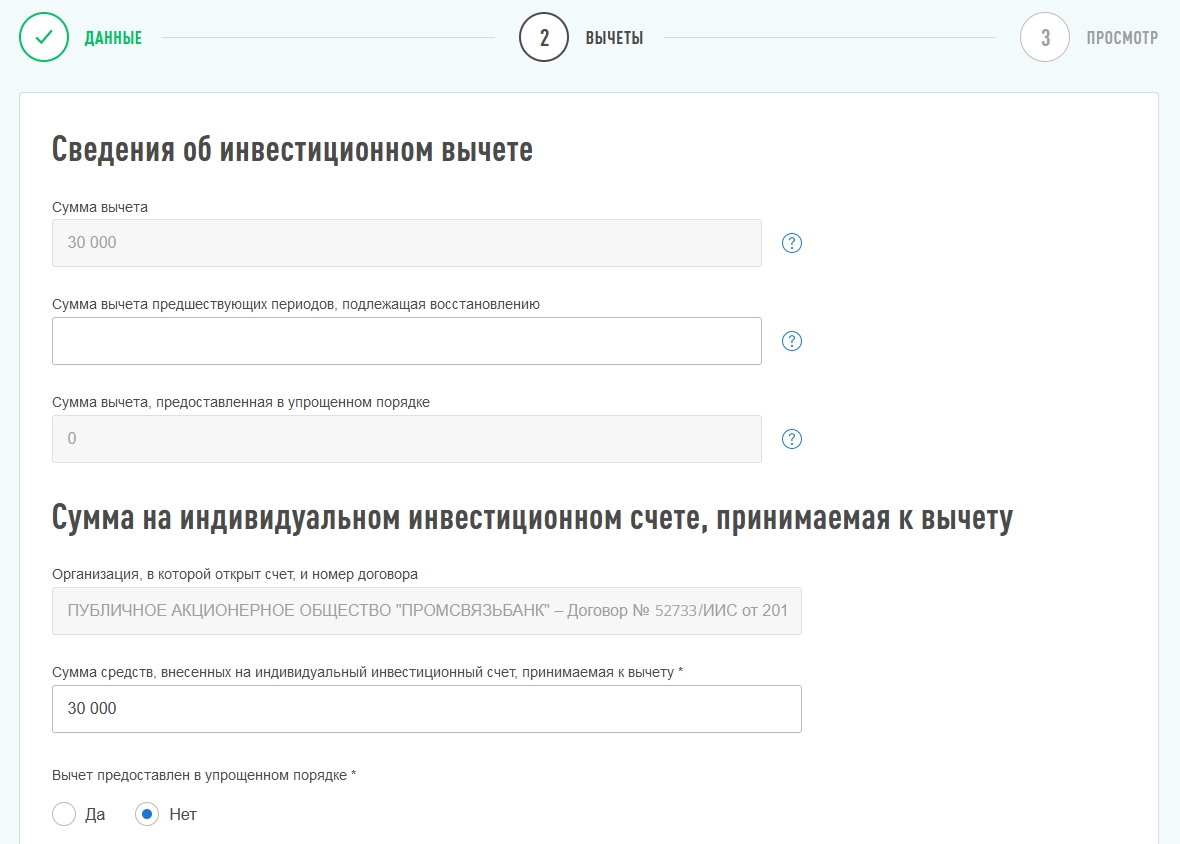
Task: Click label Организация, в которой открыт счет
Action: coord(235,575)
